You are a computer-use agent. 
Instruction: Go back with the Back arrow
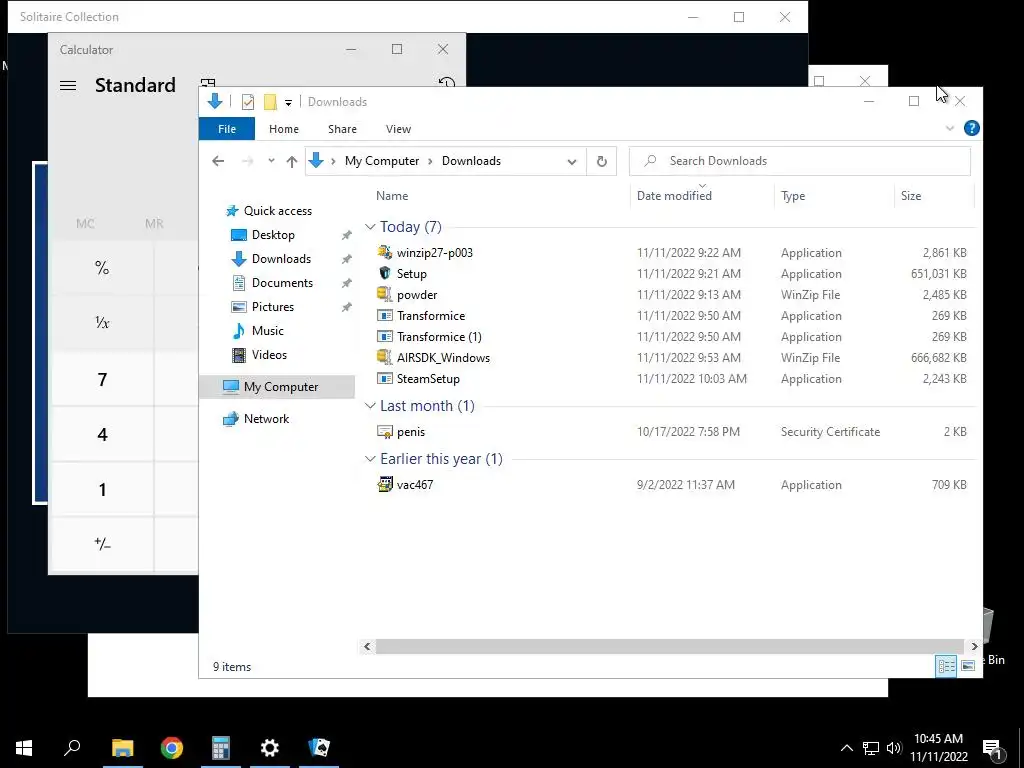(218, 161)
